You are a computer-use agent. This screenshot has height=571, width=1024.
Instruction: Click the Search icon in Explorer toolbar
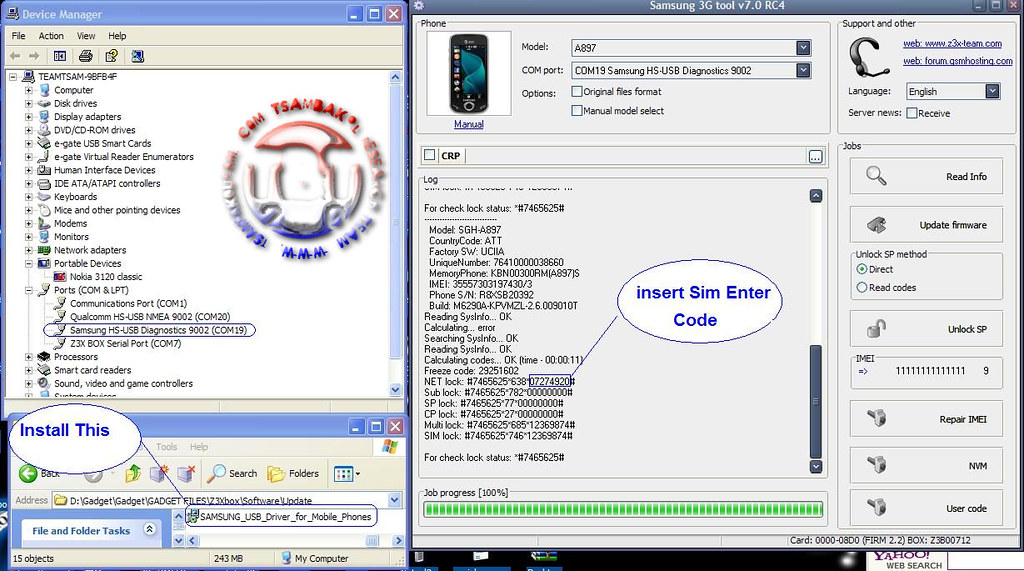click(x=216, y=474)
